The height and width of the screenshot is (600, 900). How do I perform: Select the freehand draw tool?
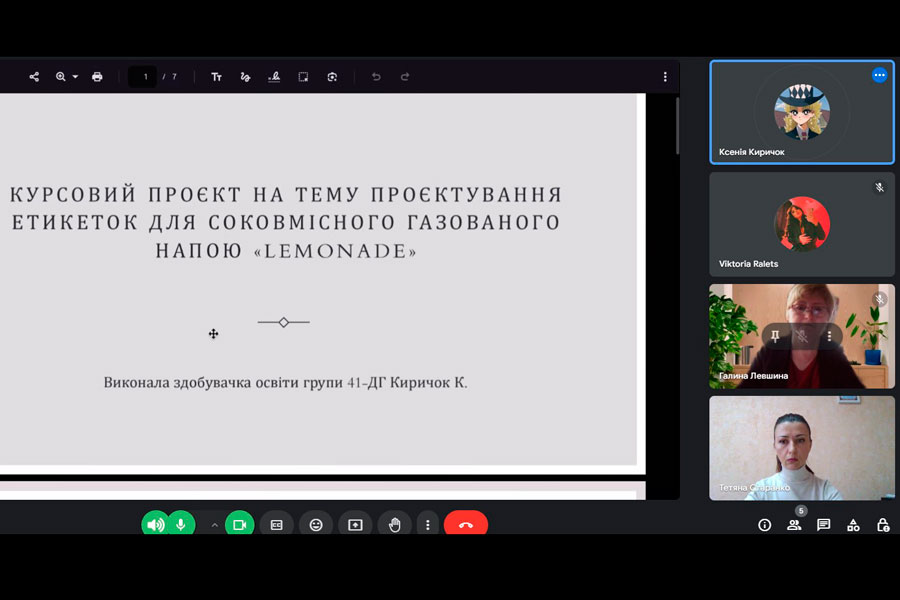pos(245,76)
